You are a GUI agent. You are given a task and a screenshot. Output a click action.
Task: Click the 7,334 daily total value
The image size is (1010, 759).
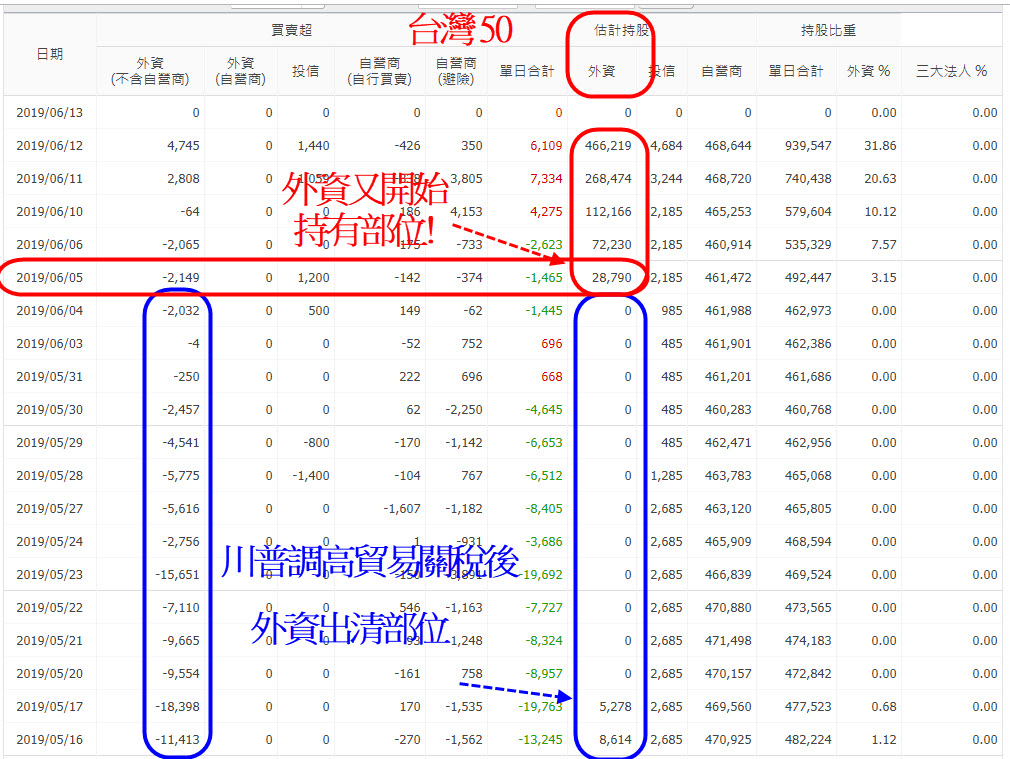(x=546, y=178)
